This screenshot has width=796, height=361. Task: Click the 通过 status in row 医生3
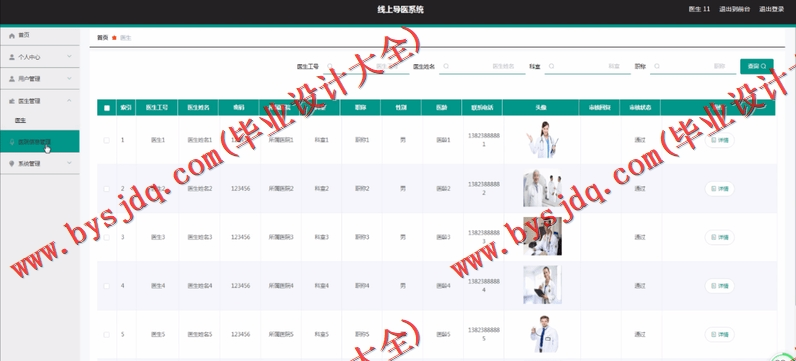pyautogui.click(x=640, y=237)
